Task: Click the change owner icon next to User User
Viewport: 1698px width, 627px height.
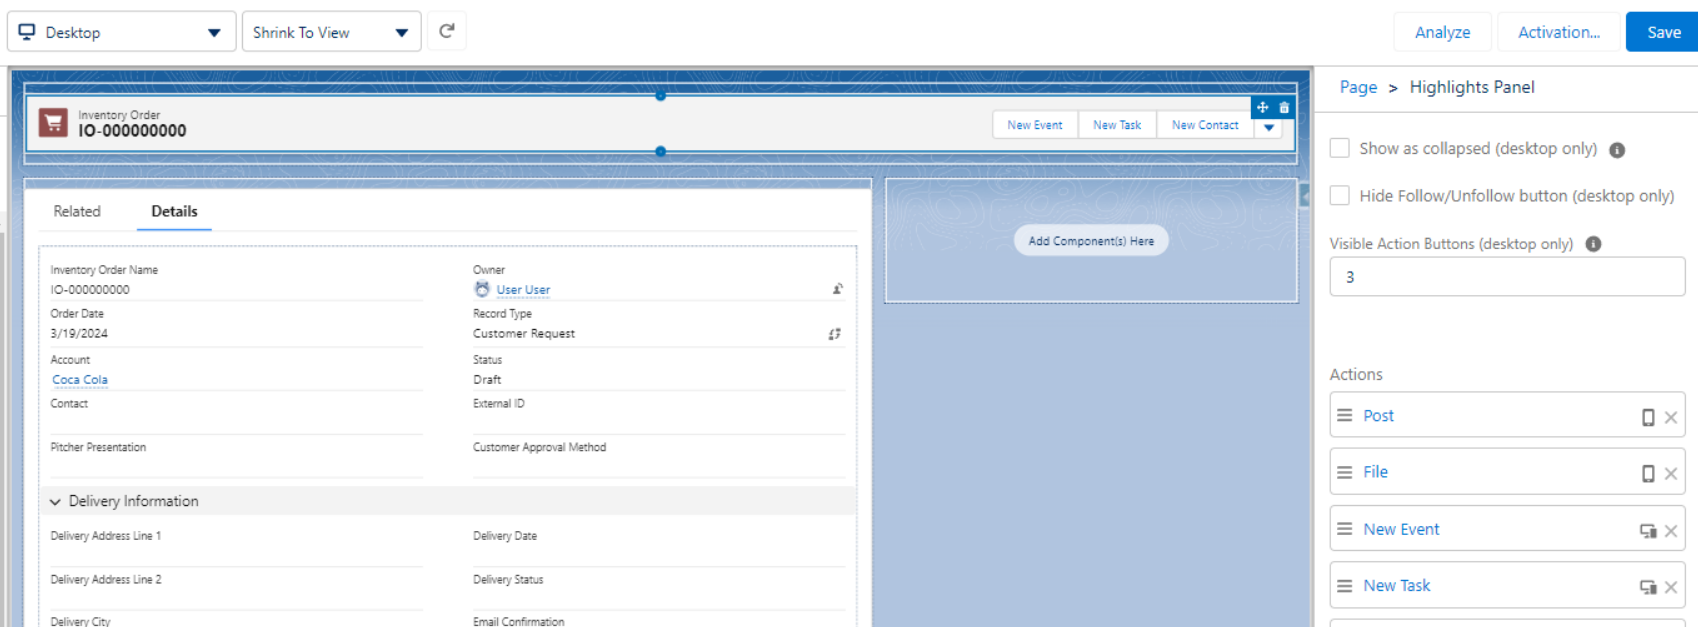Action: pos(837,289)
